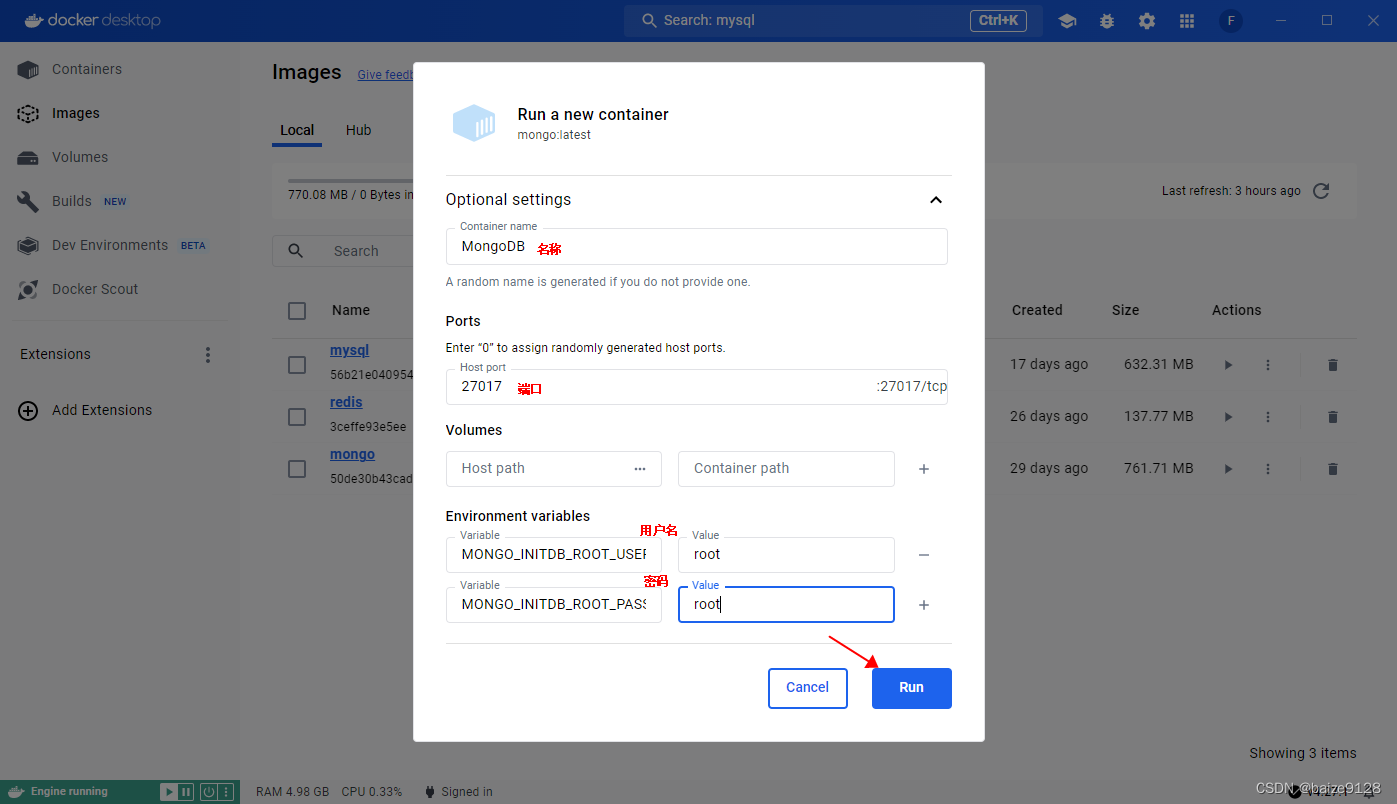This screenshot has height=804, width=1397.
Task: Open more actions for mongo image
Action: pos(1268,469)
